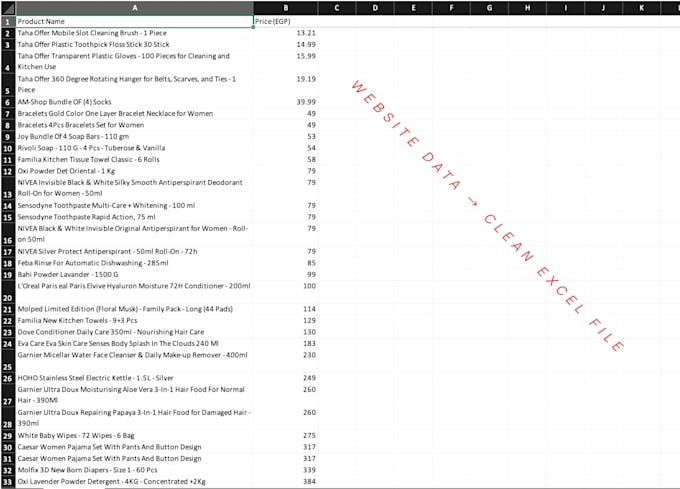Viewport: 680px width, 489px height.
Task: Select 'Garnier Micellar Water Face Cleanser' cell
Action: click(134, 361)
